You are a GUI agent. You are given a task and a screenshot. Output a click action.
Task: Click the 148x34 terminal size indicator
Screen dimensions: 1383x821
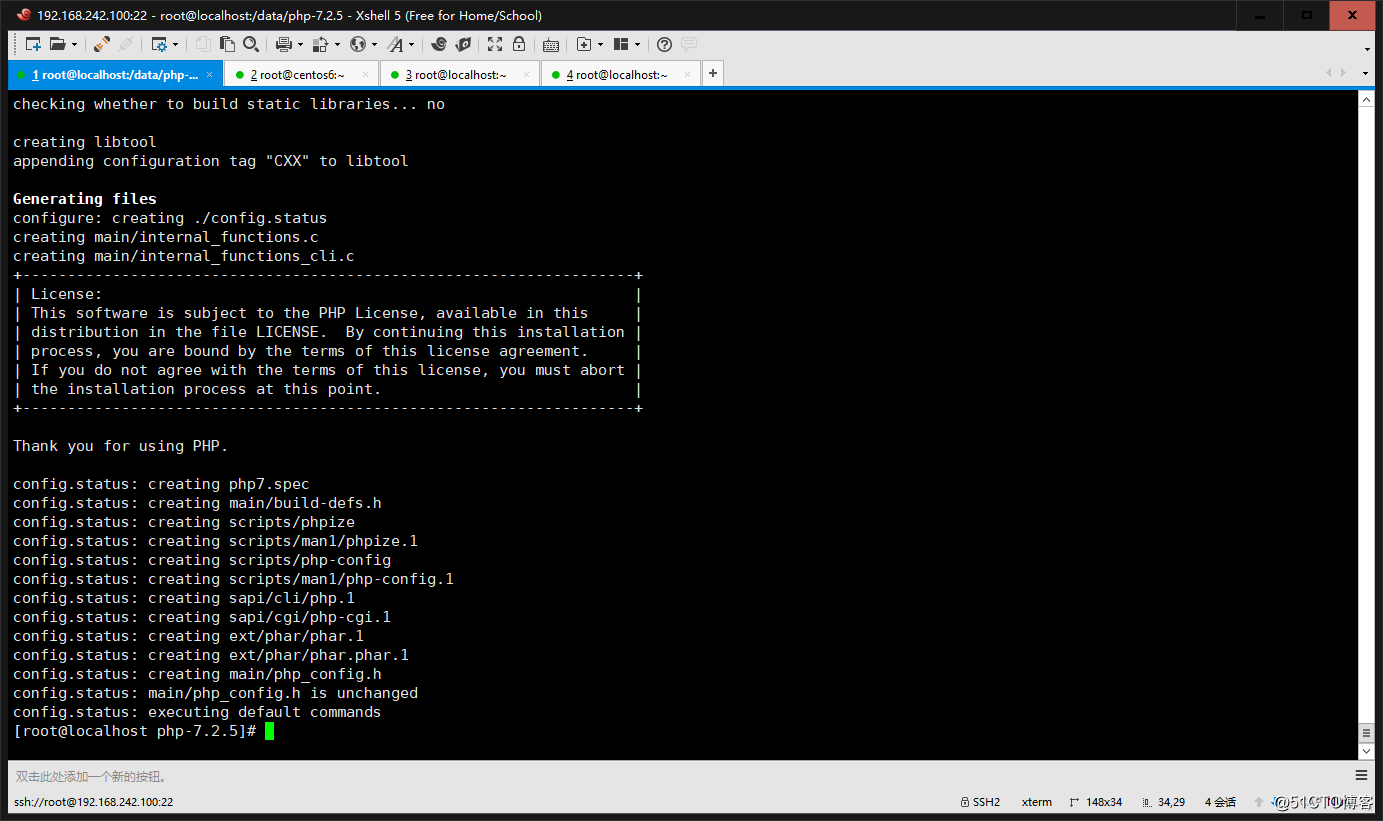(1096, 802)
